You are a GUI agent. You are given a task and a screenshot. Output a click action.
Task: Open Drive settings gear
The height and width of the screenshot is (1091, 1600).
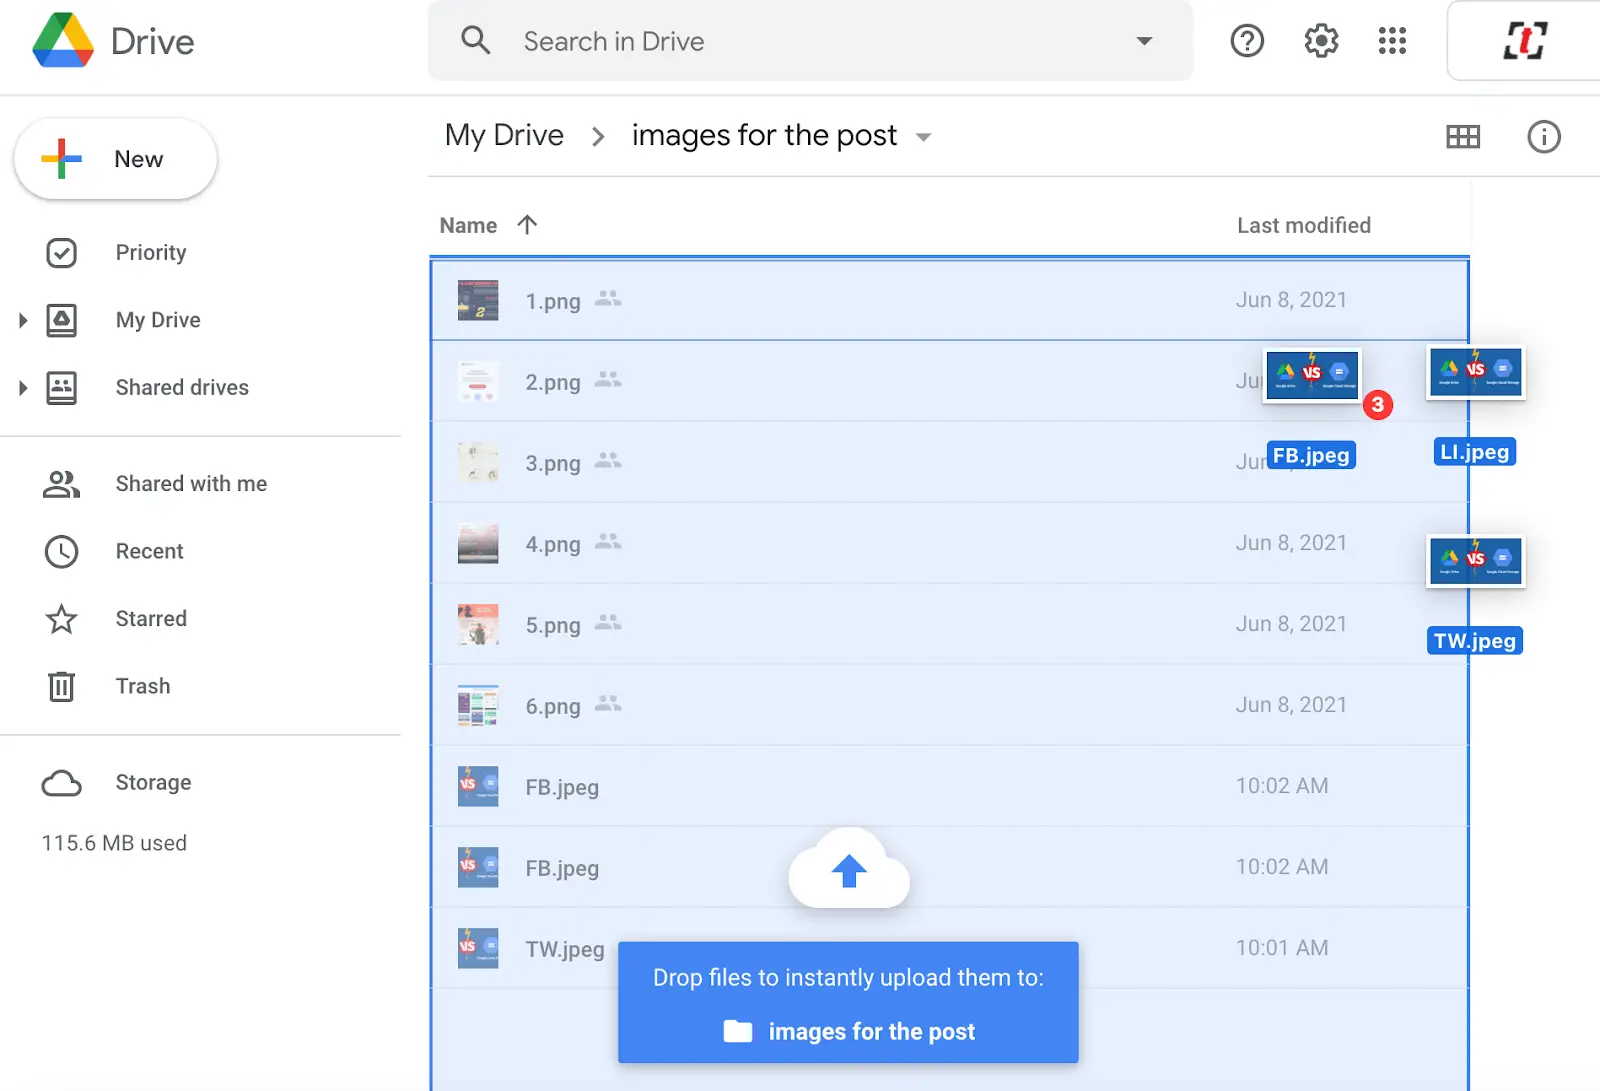(x=1319, y=41)
